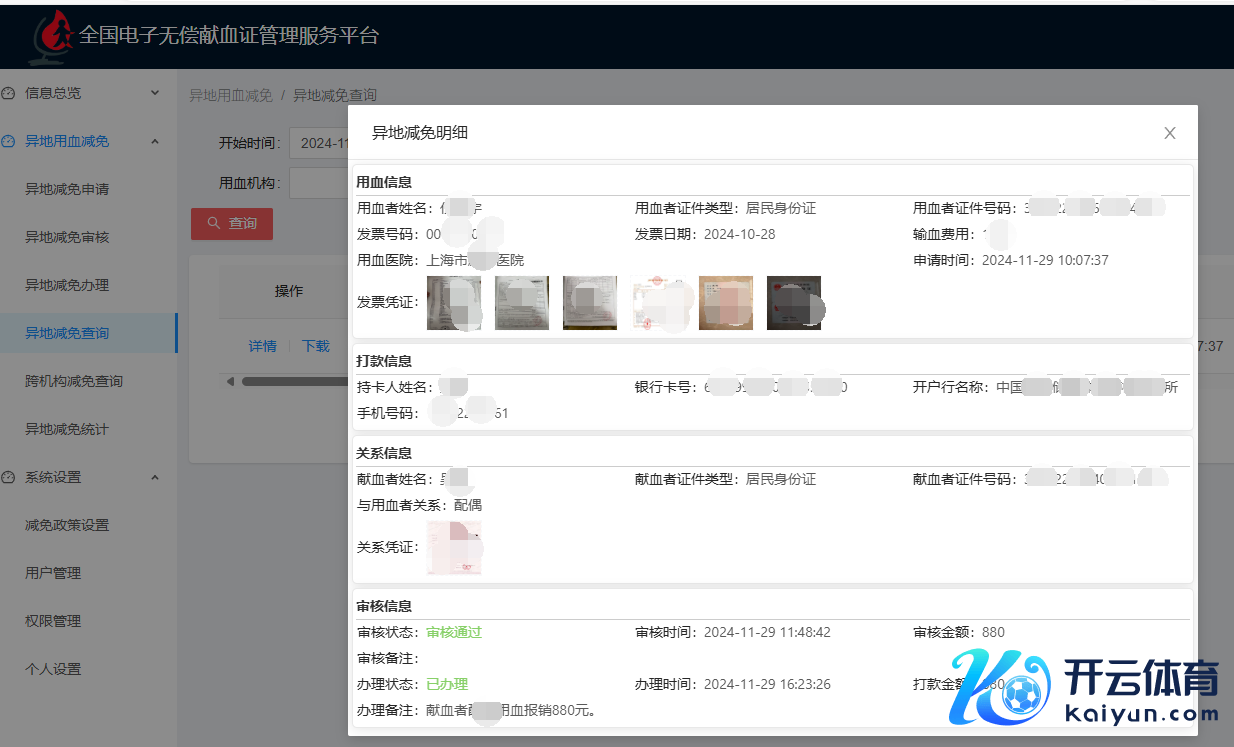Viewport: 1234px width, 747px height.
Task: Open 减免政策设置 settings item
Action: click(x=67, y=525)
